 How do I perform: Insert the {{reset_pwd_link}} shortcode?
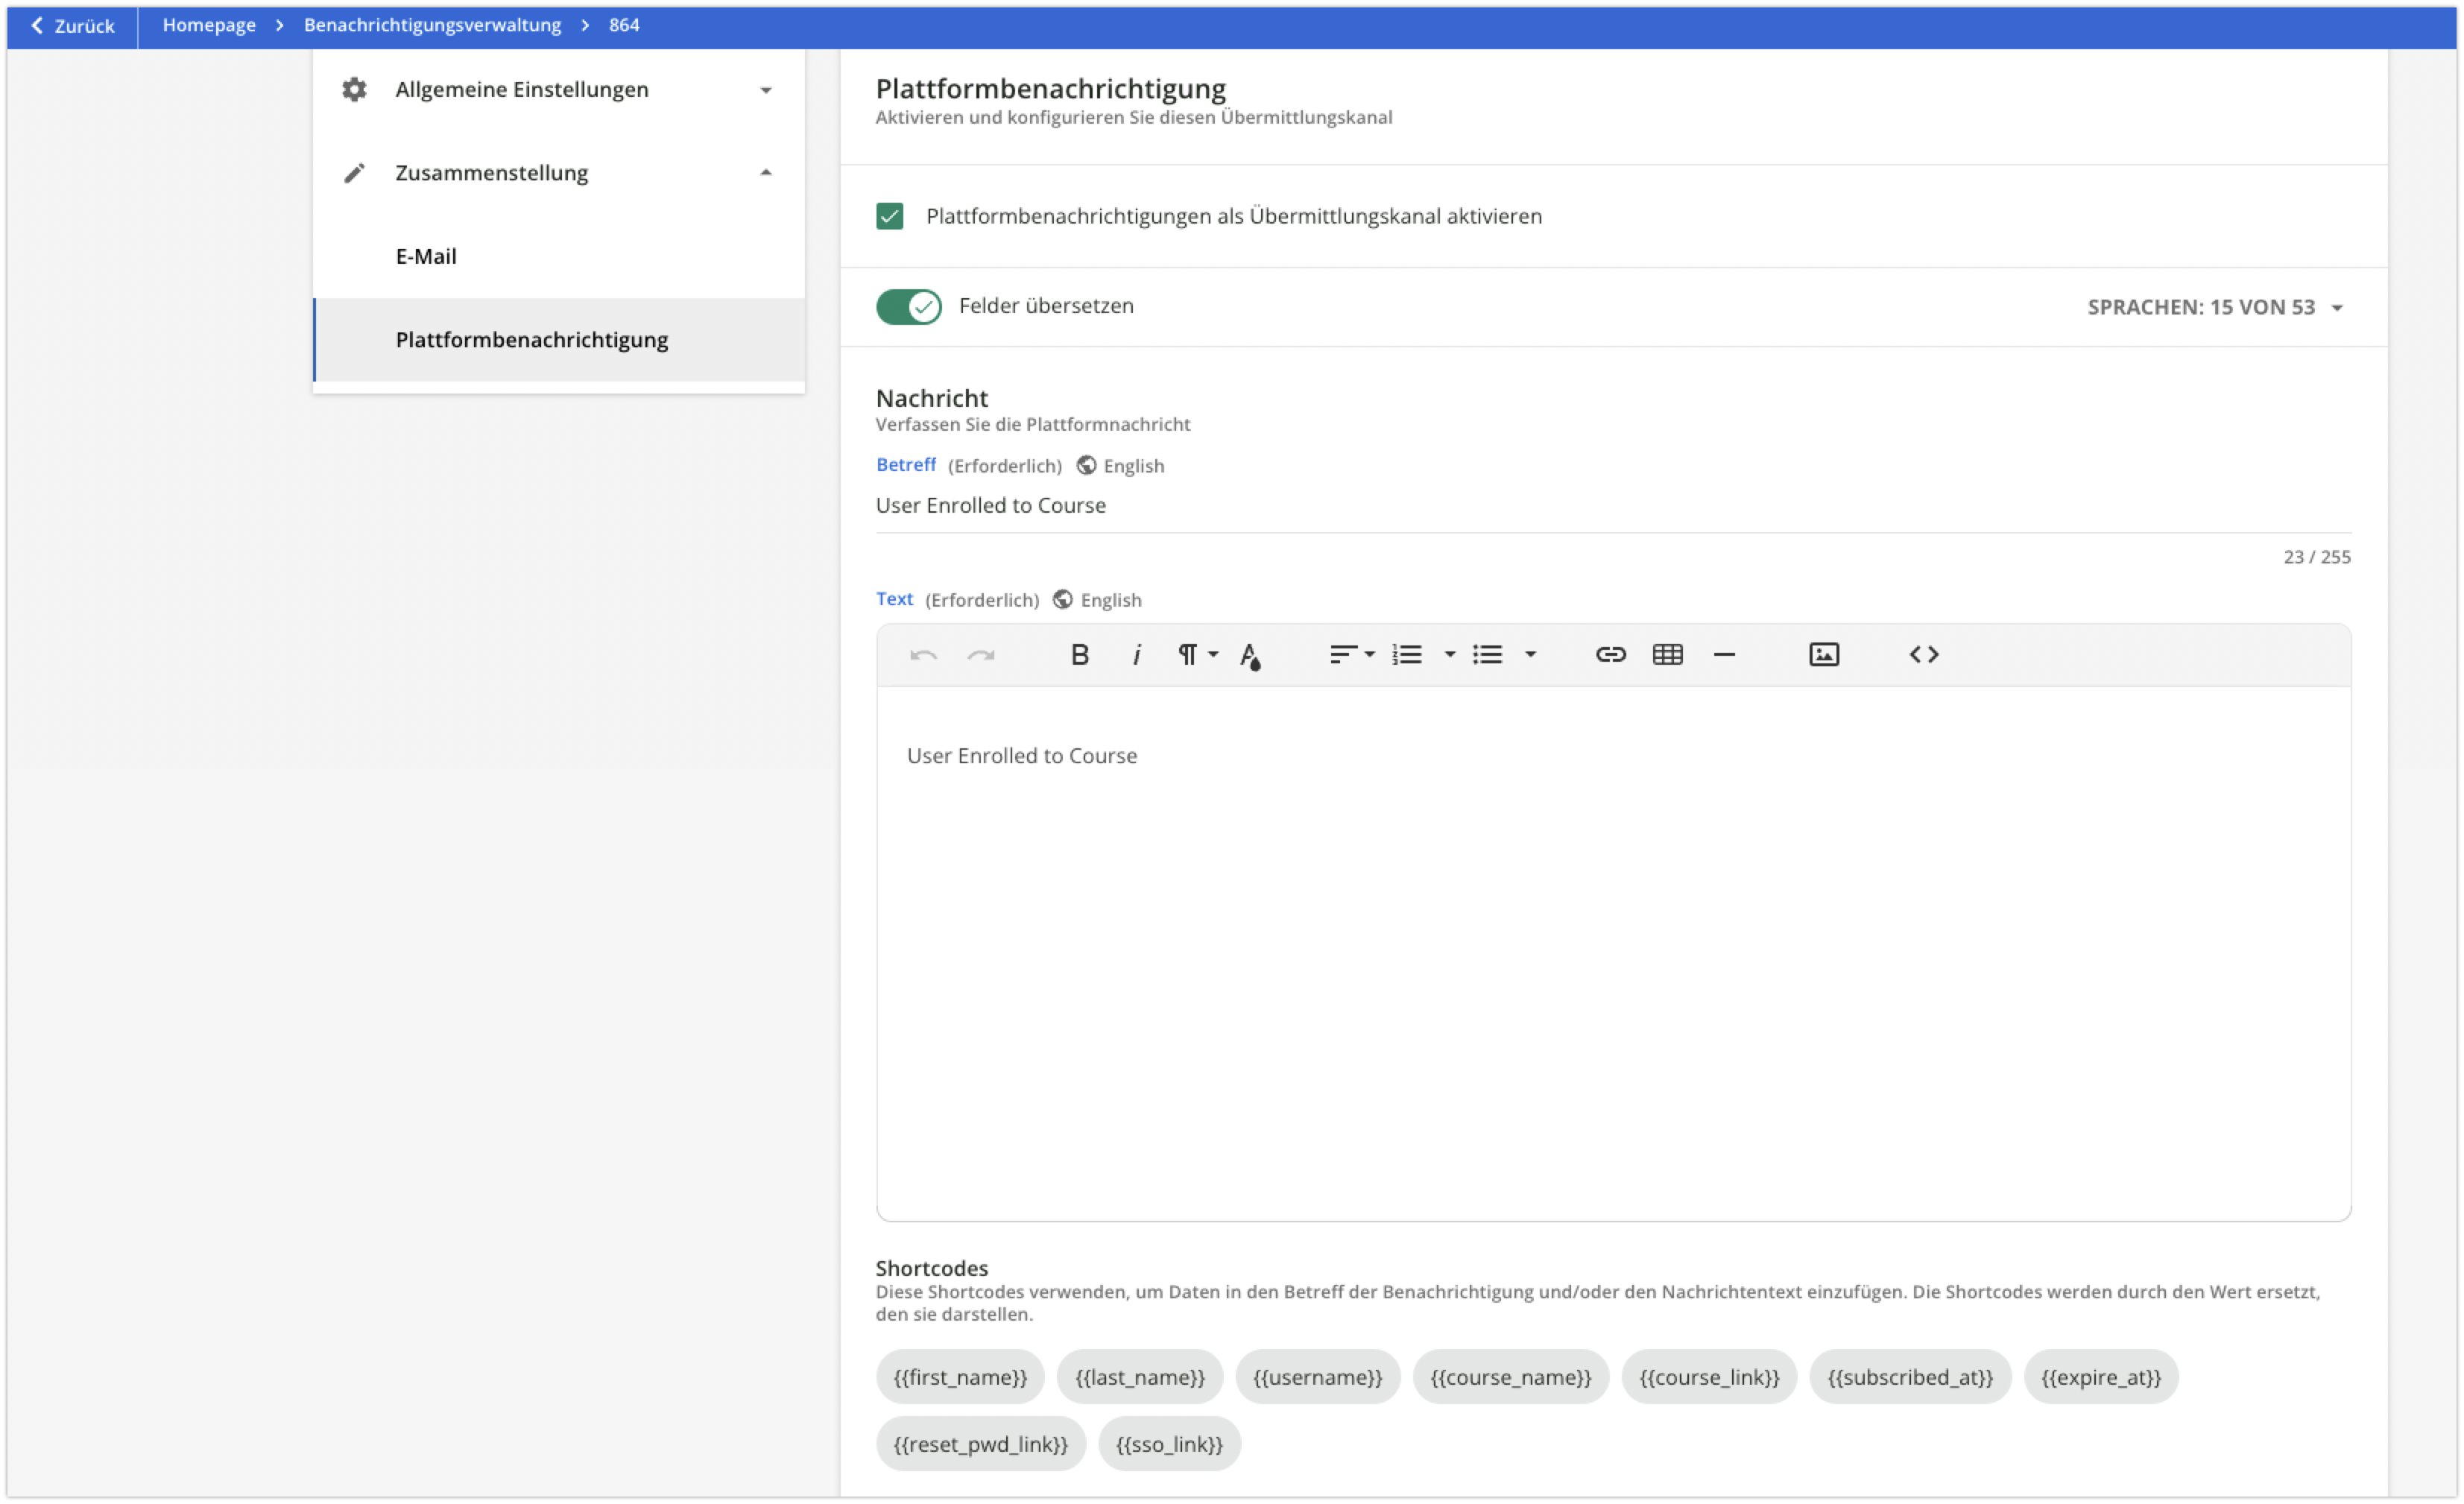pos(981,1444)
